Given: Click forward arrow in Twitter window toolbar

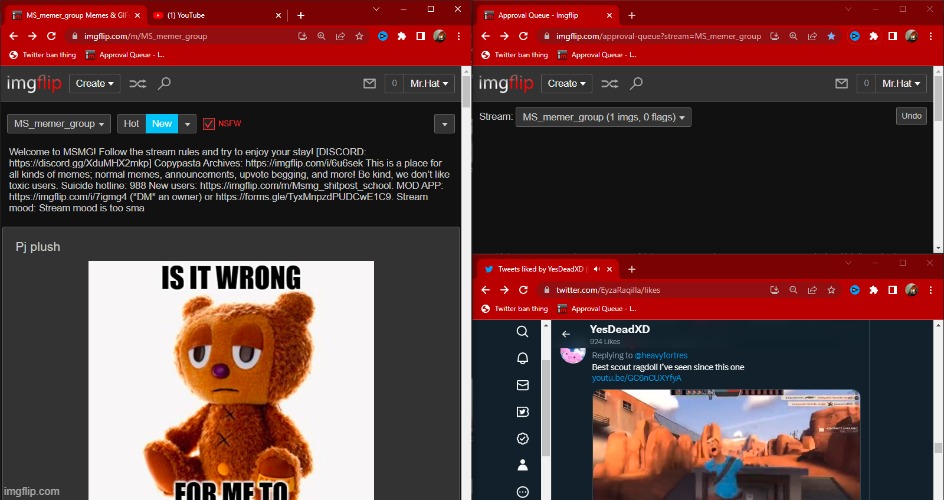Looking at the screenshot, I should point(504,290).
